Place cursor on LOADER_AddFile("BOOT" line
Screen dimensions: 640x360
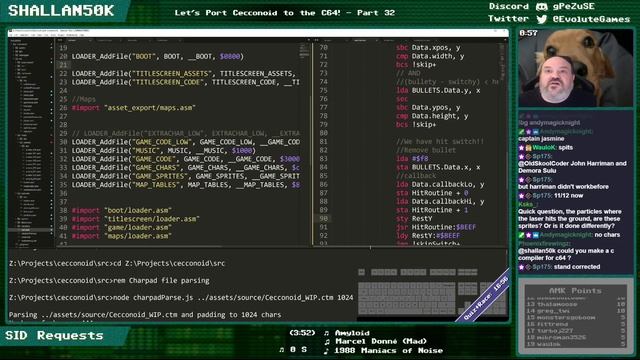coord(158,56)
